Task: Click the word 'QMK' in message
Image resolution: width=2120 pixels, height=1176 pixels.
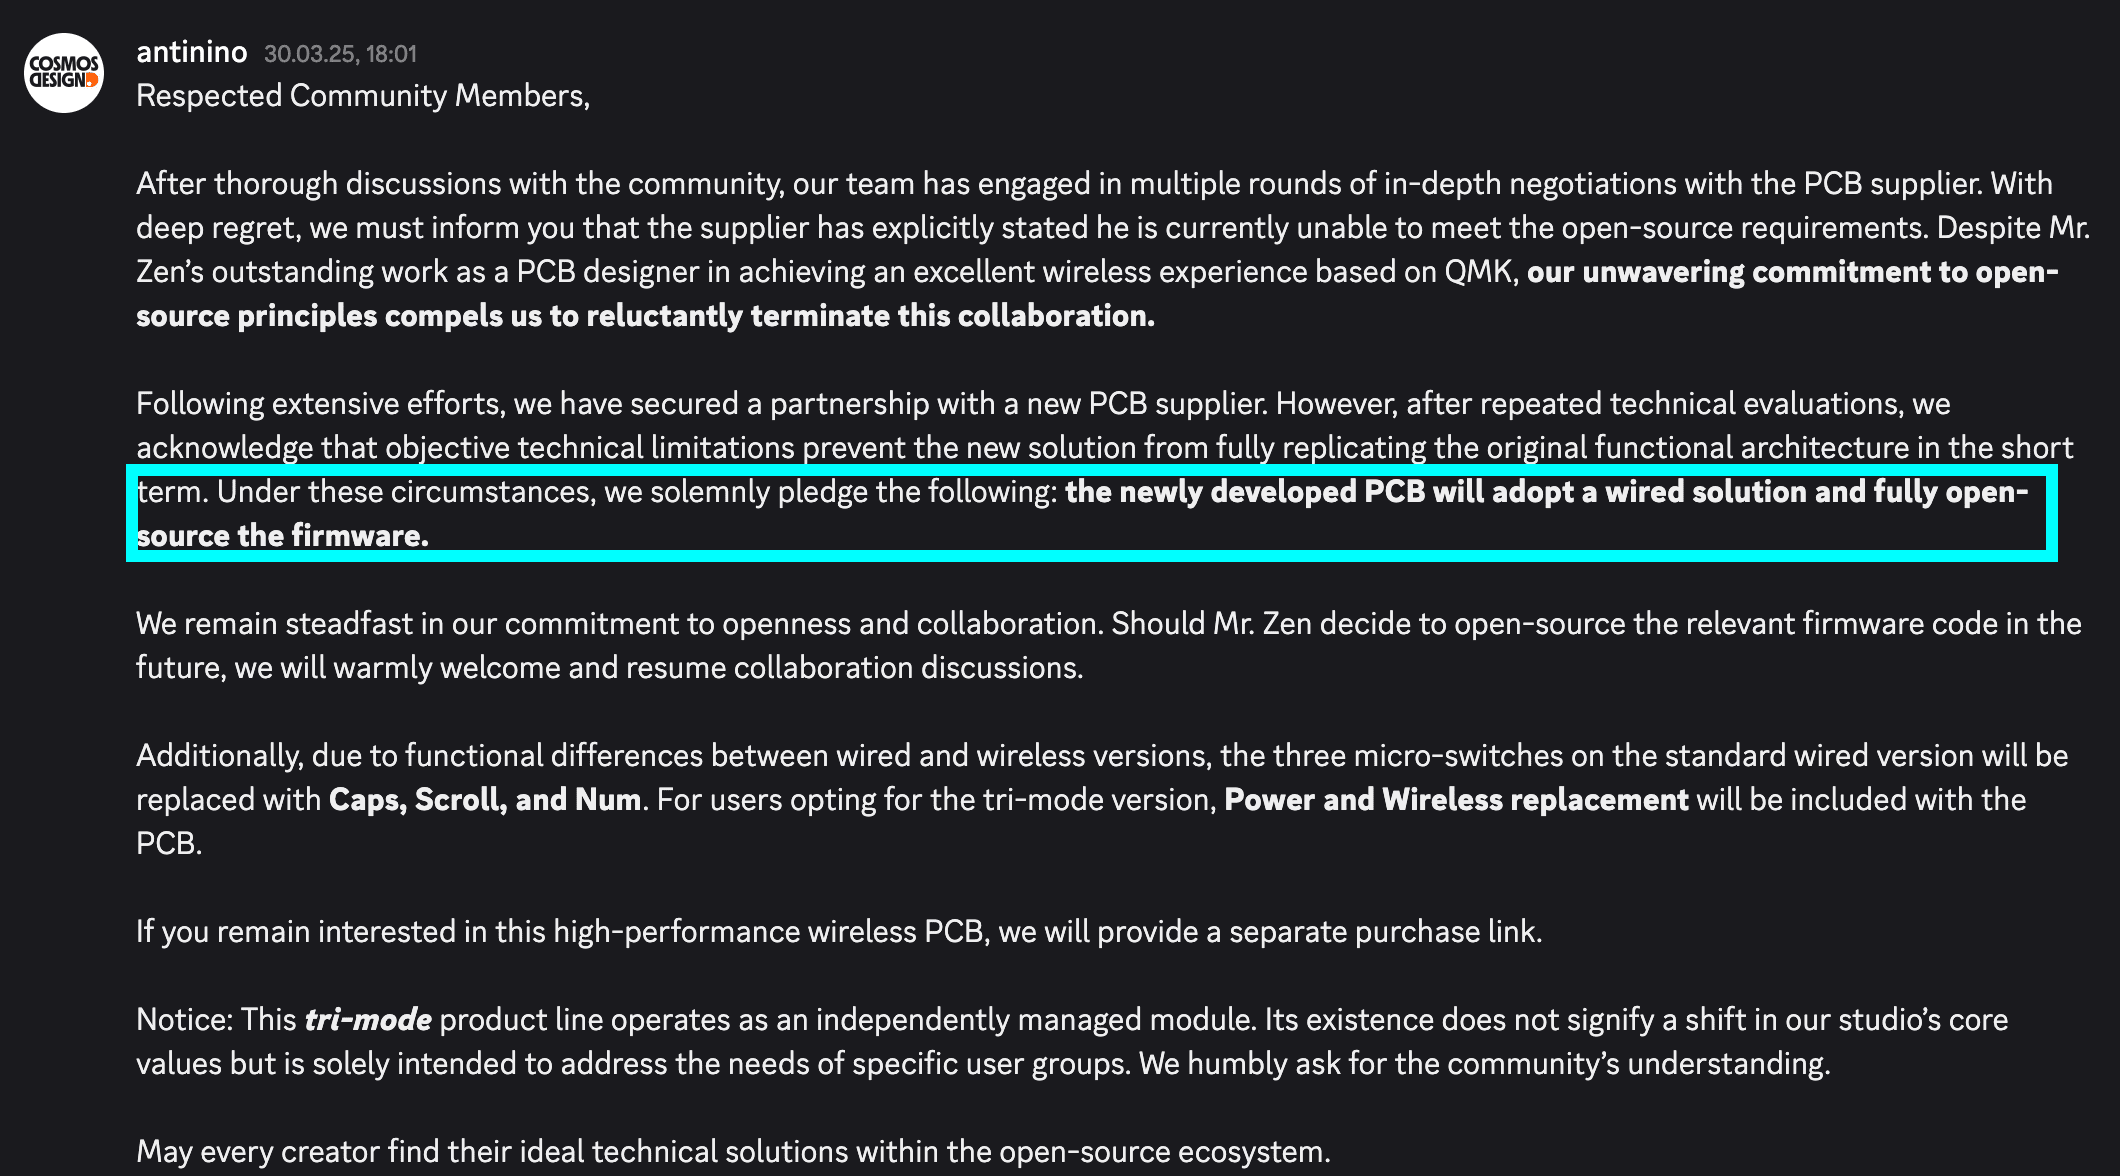Action: 1477,272
